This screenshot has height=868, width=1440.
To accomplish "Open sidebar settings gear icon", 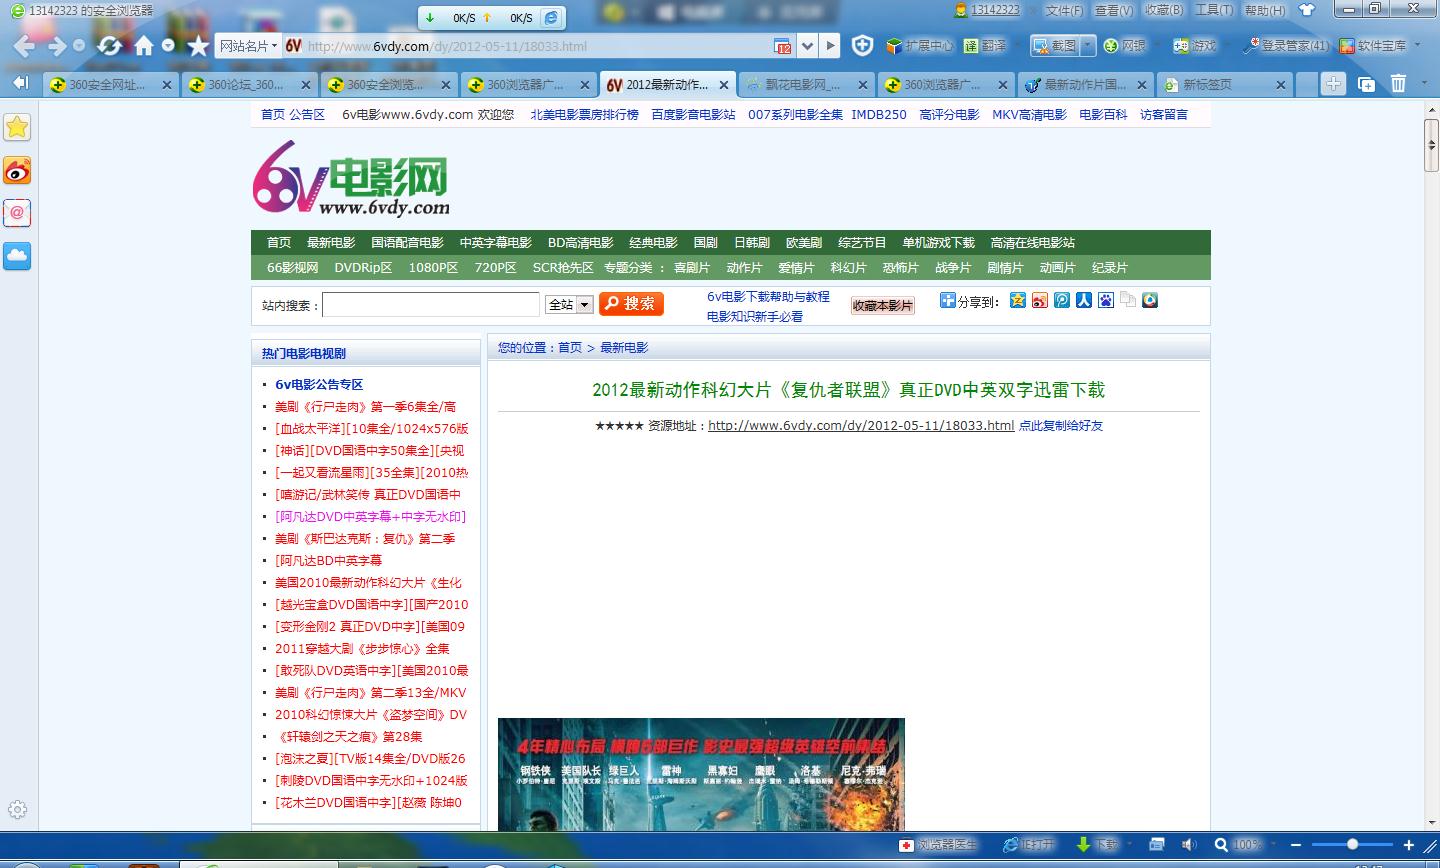I will coord(17,810).
